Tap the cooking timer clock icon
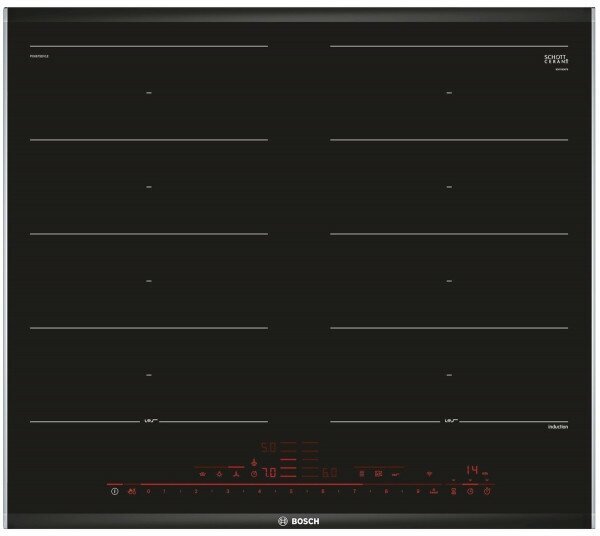Image resolution: width=600 pixels, height=536 pixels. click(x=470, y=491)
